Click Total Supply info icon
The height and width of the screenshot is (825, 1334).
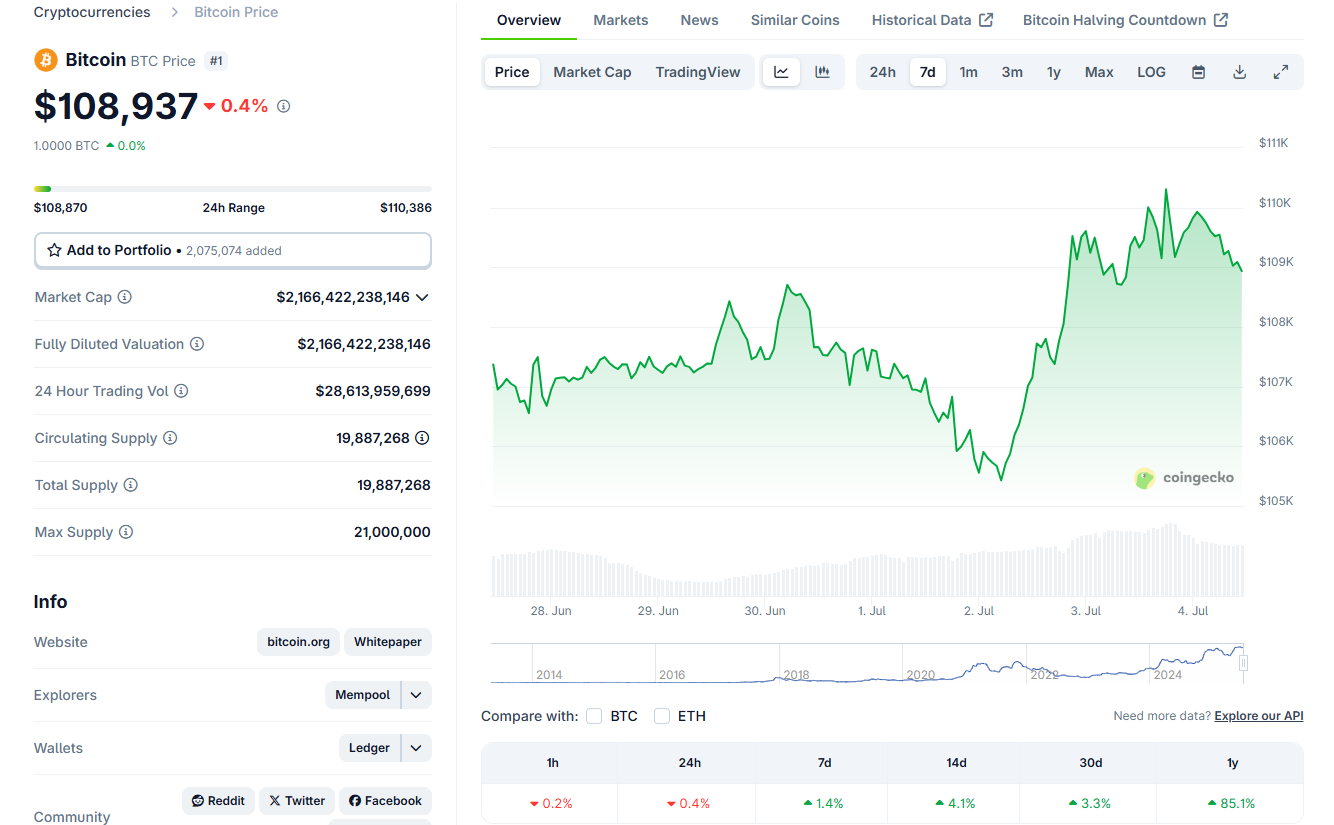tap(131, 485)
